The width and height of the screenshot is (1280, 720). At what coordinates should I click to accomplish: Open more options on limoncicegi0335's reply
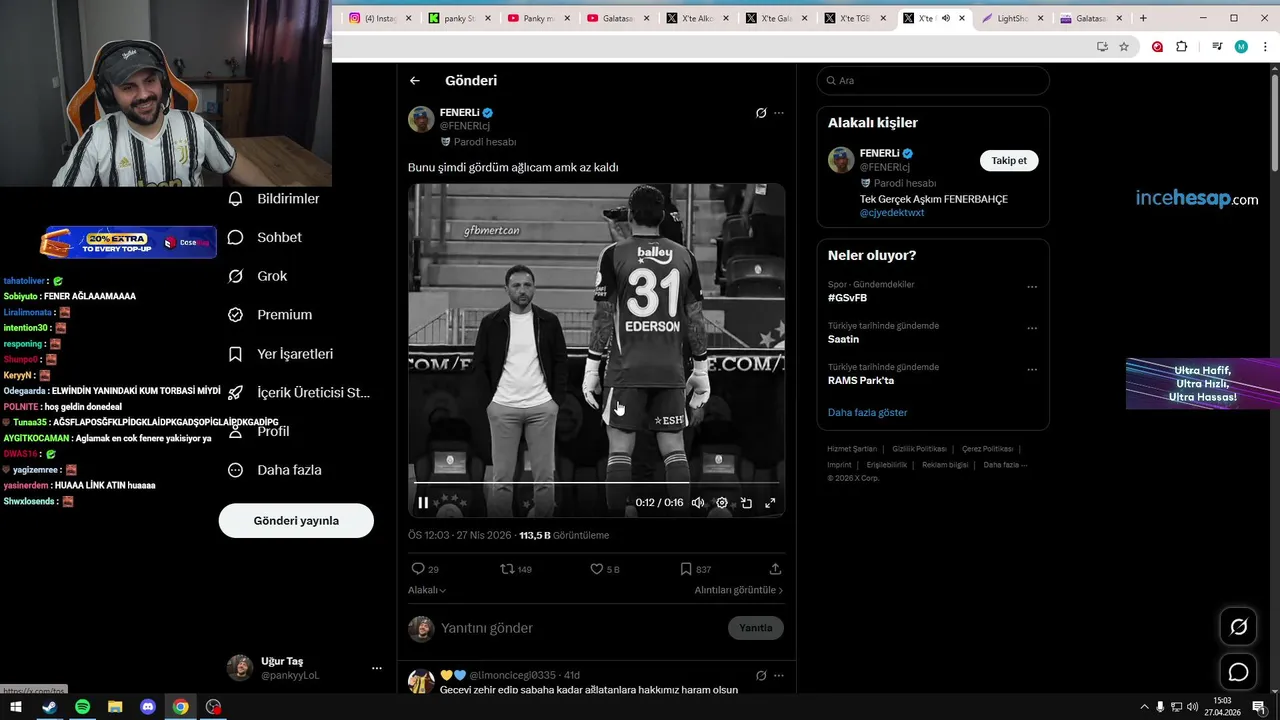pos(779,676)
